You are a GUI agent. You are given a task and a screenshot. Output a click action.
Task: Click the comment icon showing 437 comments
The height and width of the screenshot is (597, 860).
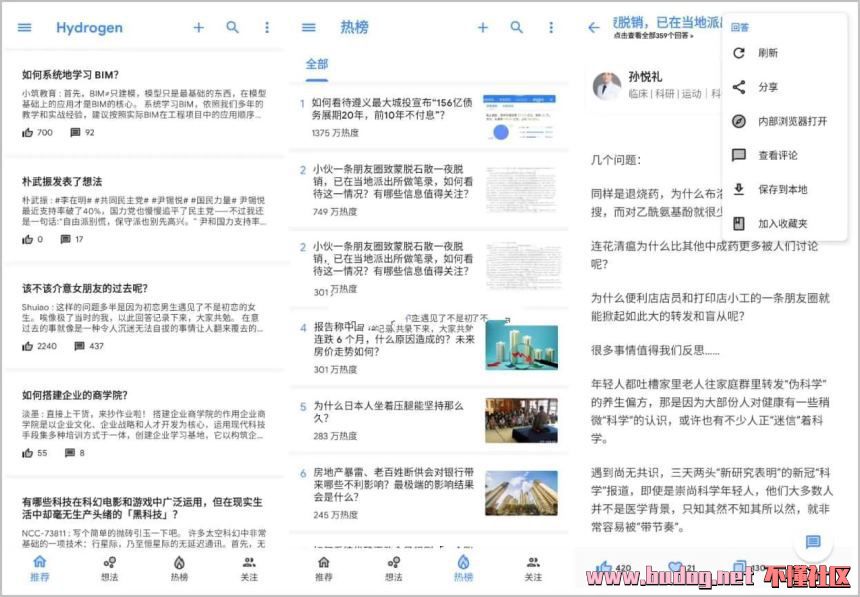pyautogui.click(x=76, y=346)
